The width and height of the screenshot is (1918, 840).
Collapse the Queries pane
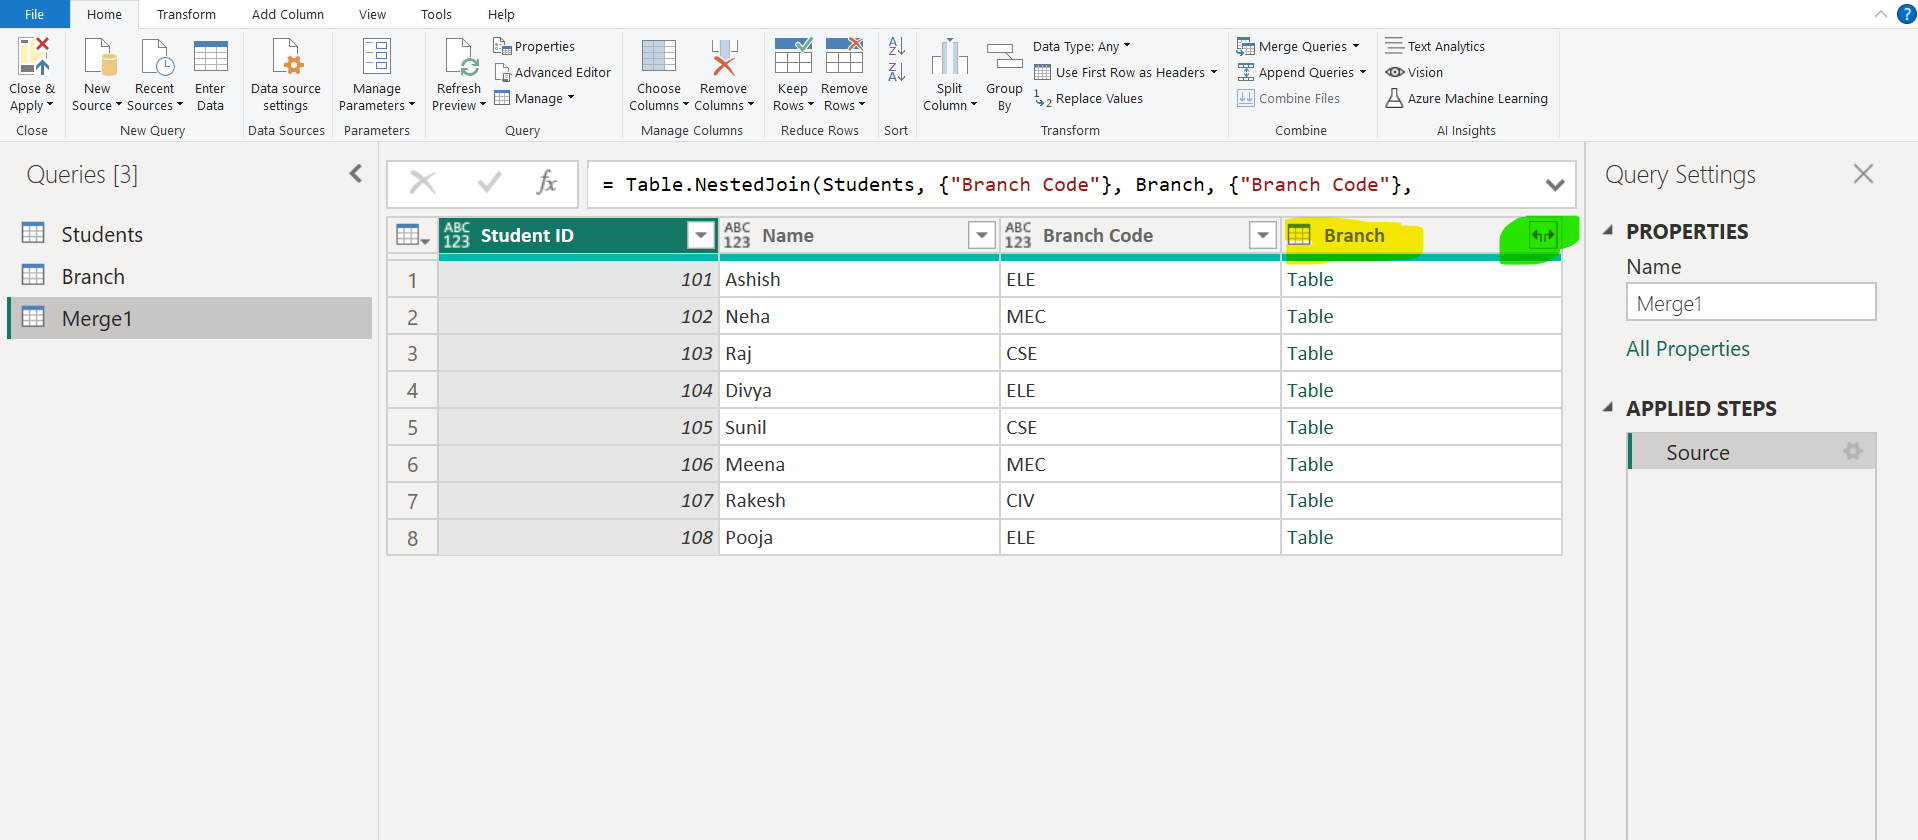coord(356,174)
